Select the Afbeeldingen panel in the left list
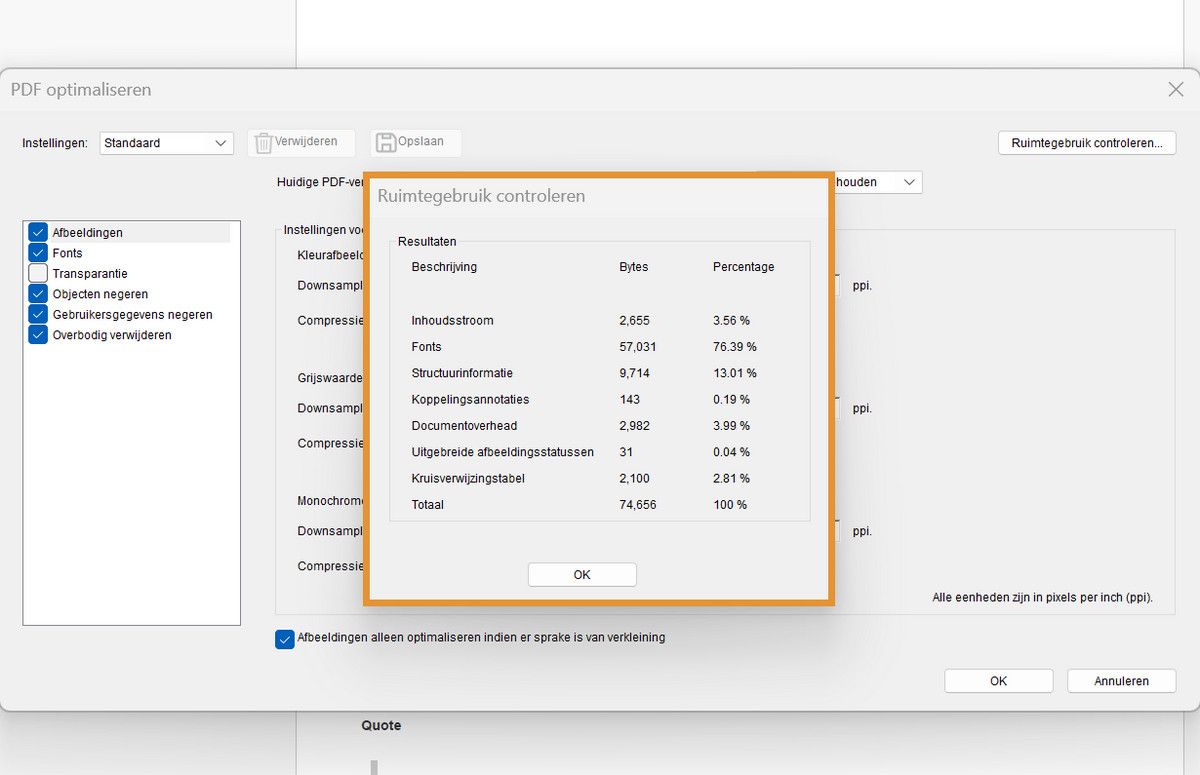 [x=88, y=231]
